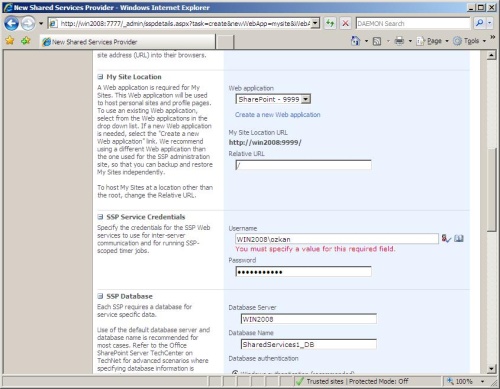Screen dimensions: 500x389
Task: Open the Page menu
Action: pyautogui.click(x=433, y=41)
